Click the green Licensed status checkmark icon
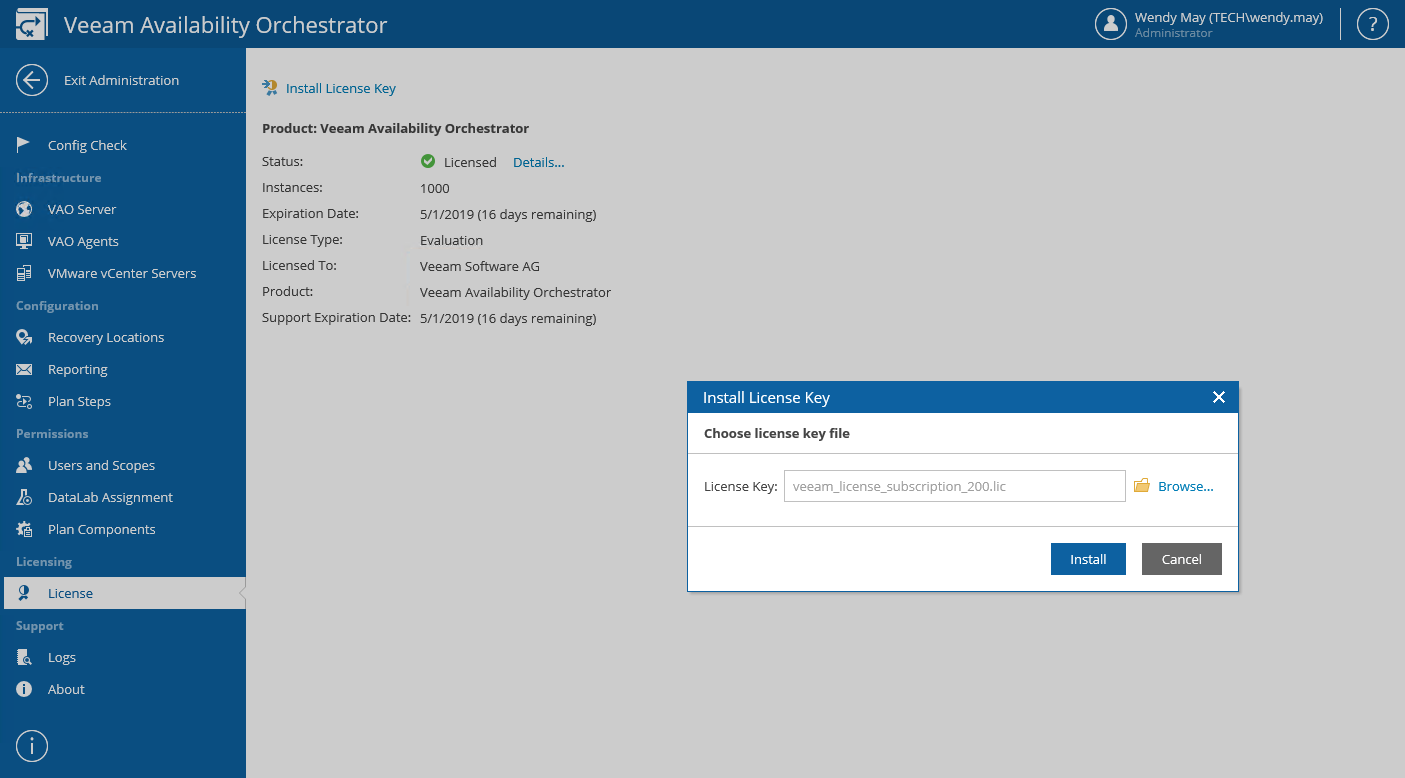 [x=428, y=161]
